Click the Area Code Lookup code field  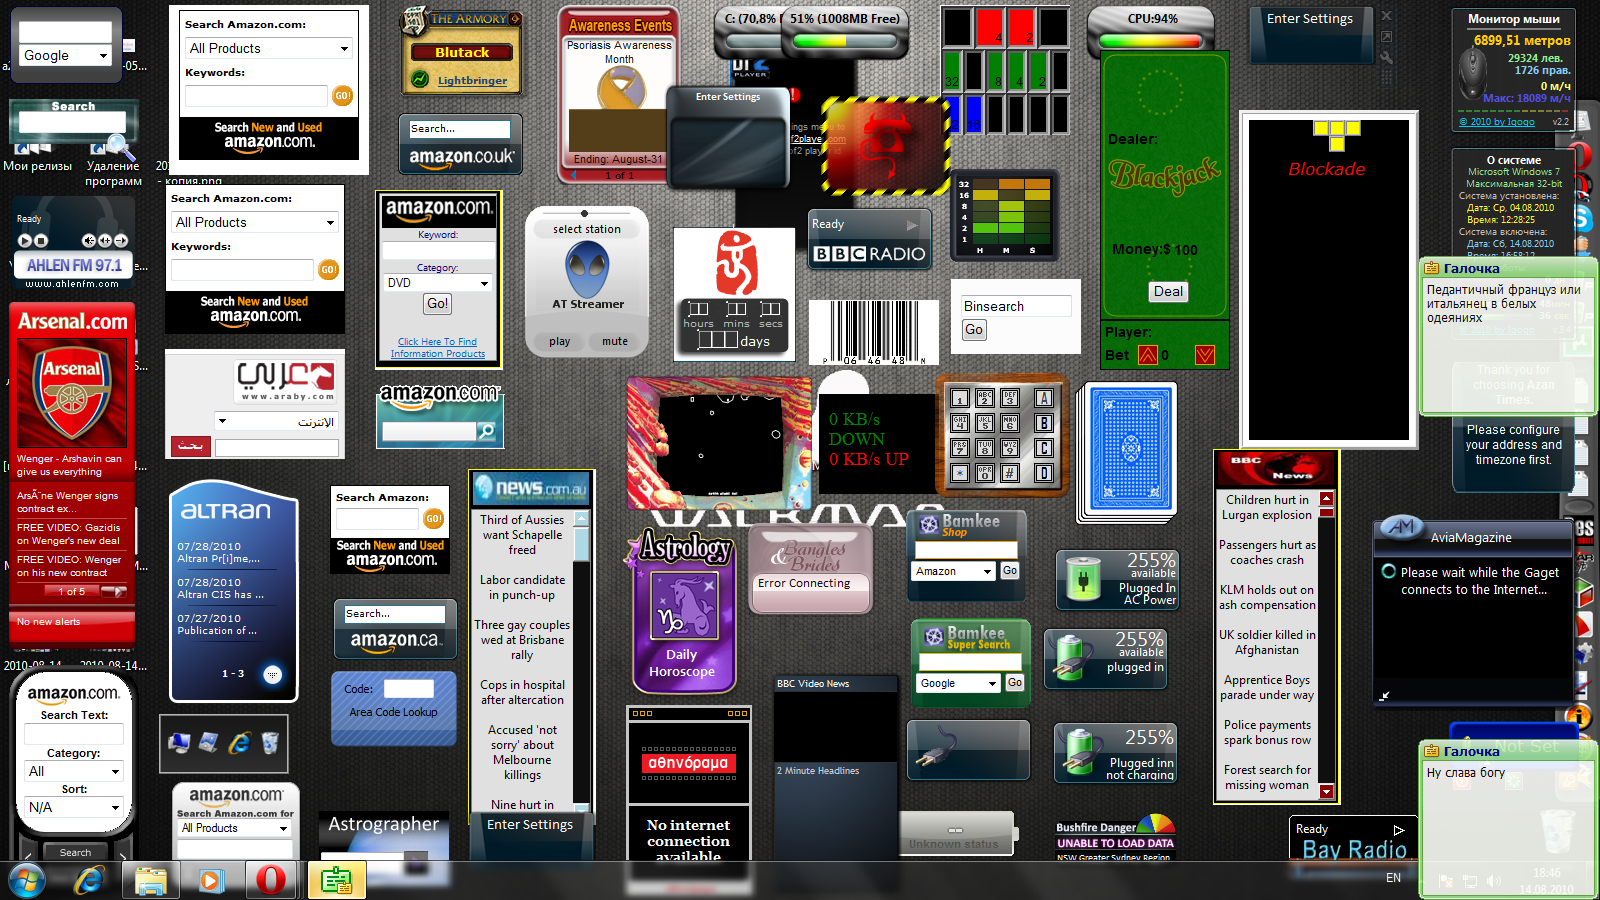pos(408,689)
